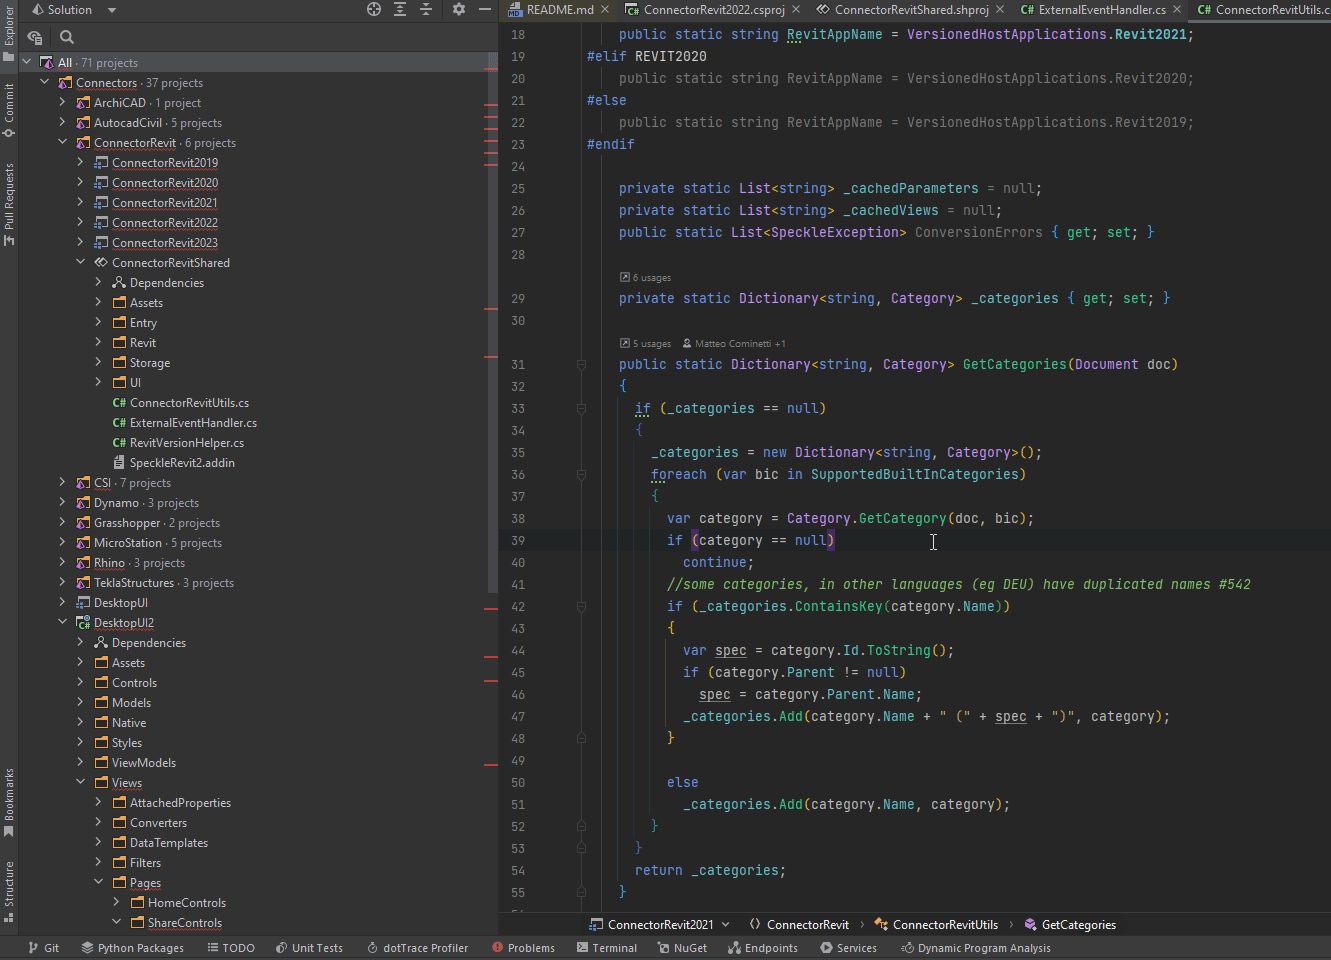Open the Solution view dropdown
This screenshot has height=960, width=1331.
click(112, 10)
